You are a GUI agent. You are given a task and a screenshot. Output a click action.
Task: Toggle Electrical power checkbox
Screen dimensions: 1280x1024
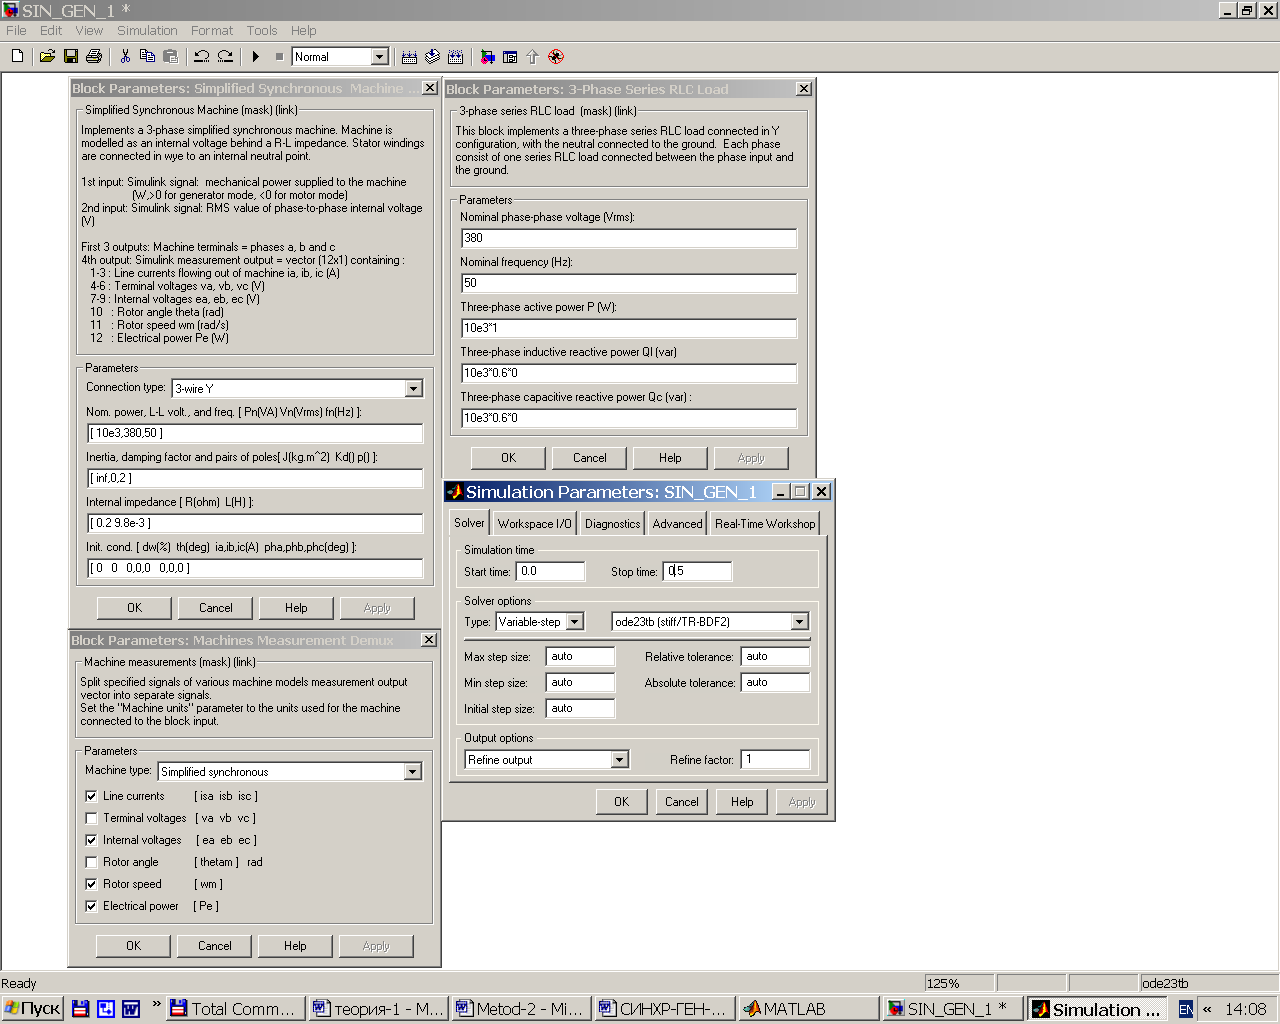click(x=91, y=906)
